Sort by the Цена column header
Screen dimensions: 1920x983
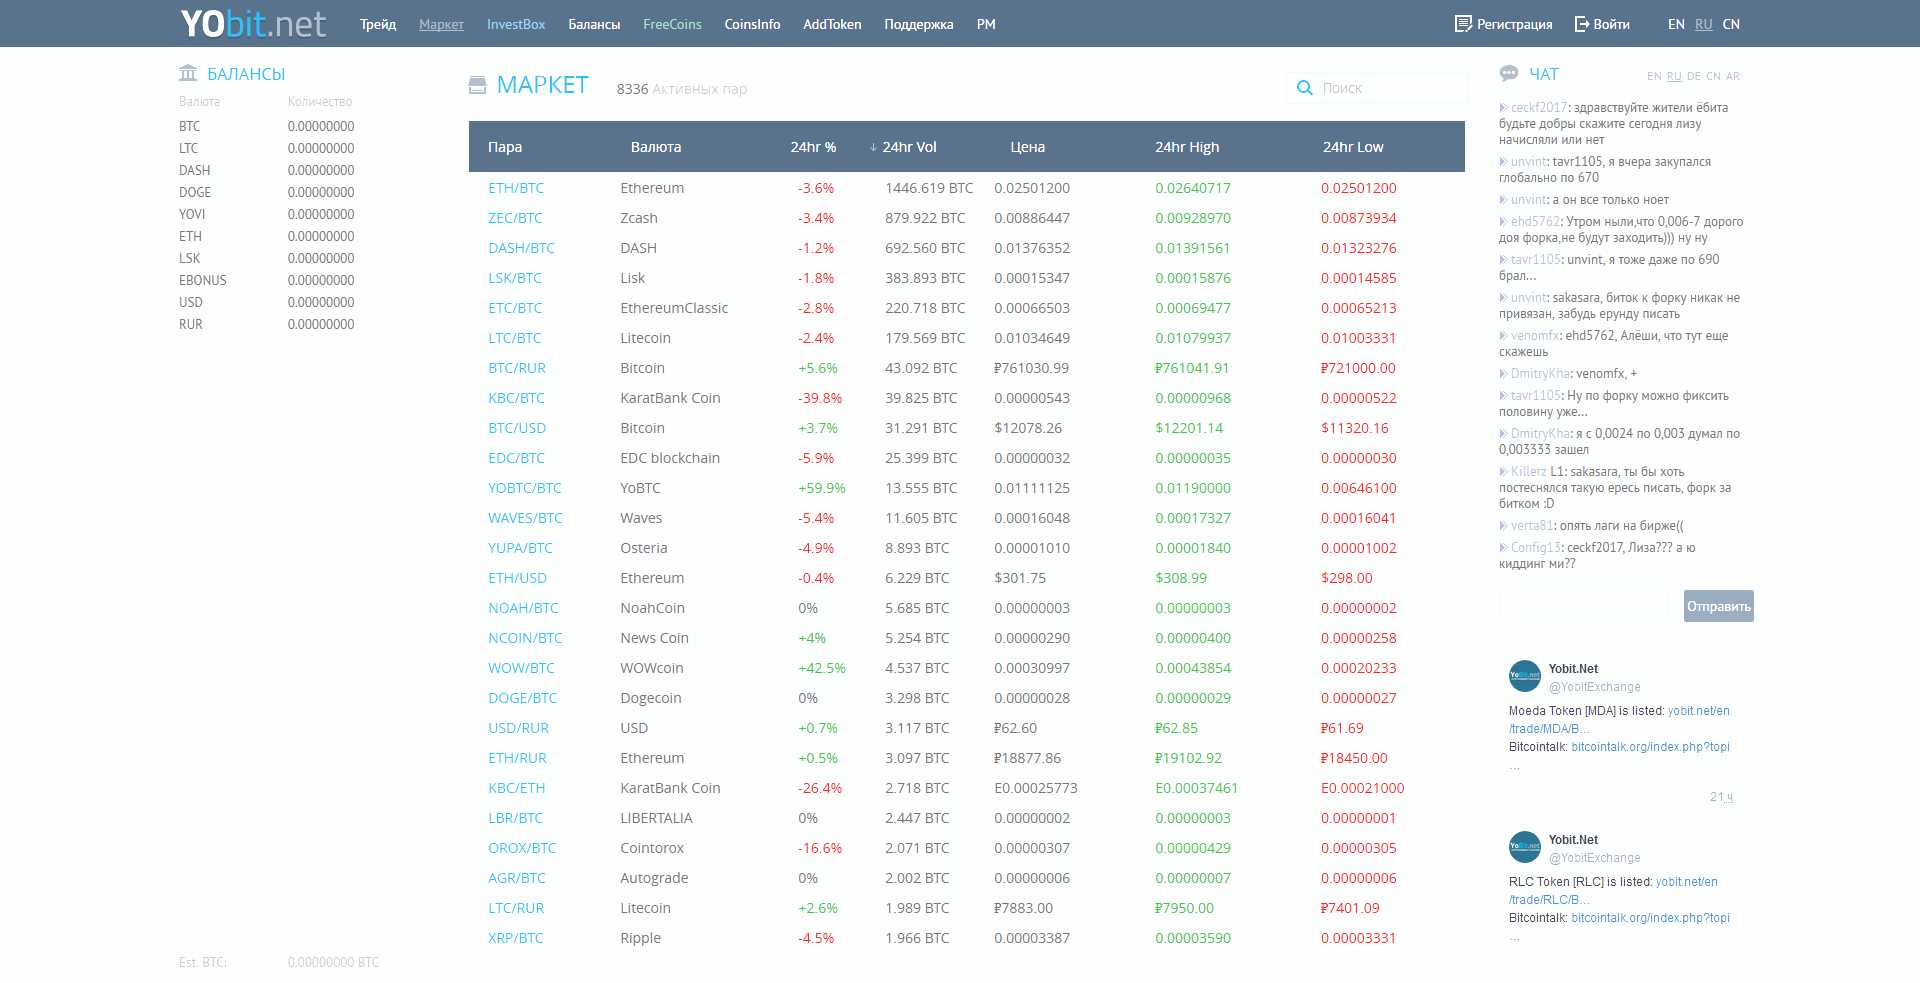tap(1027, 147)
